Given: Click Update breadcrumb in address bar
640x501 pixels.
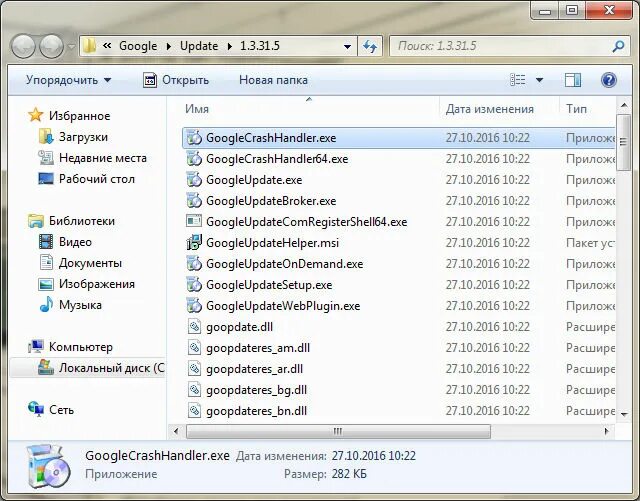Looking at the screenshot, I should pyautogui.click(x=199, y=46).
